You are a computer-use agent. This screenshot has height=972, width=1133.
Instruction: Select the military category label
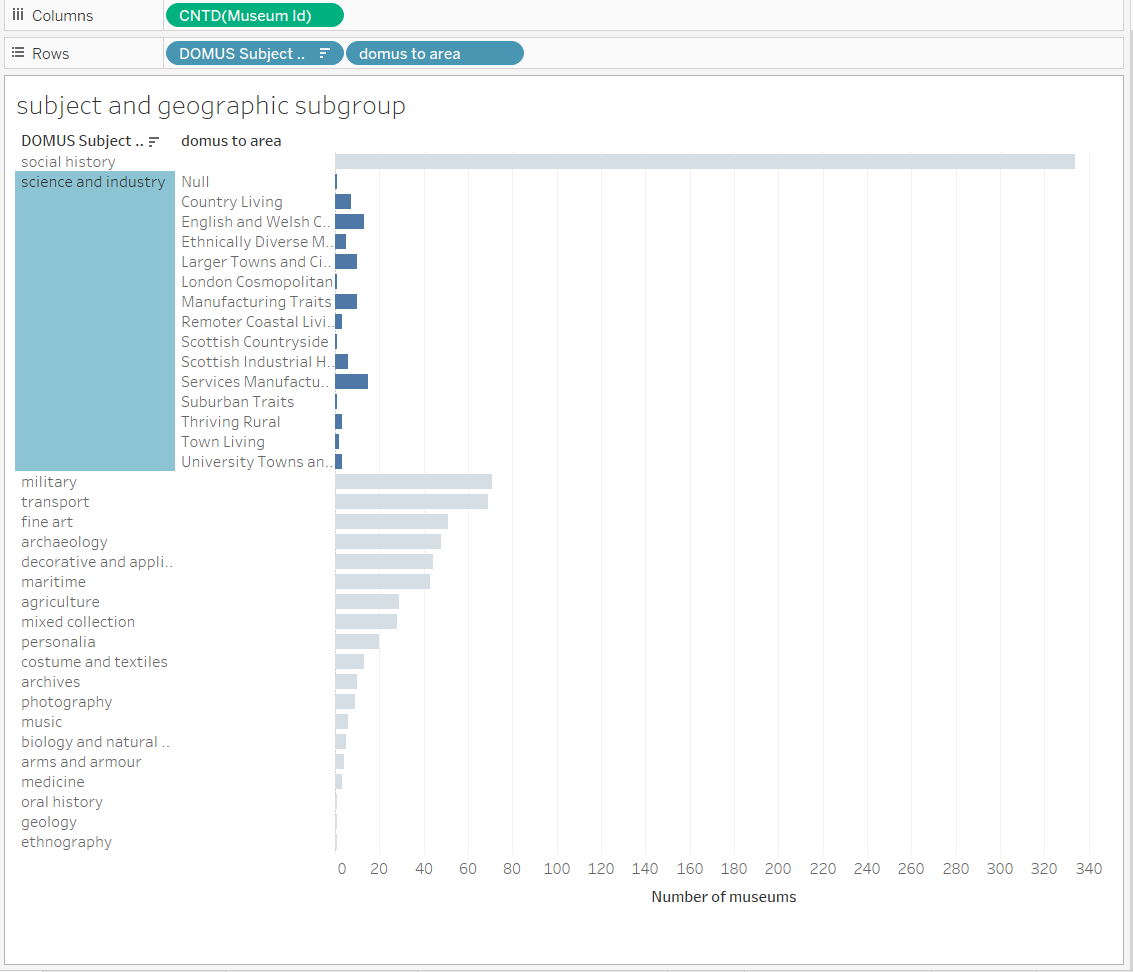point(49,481)
